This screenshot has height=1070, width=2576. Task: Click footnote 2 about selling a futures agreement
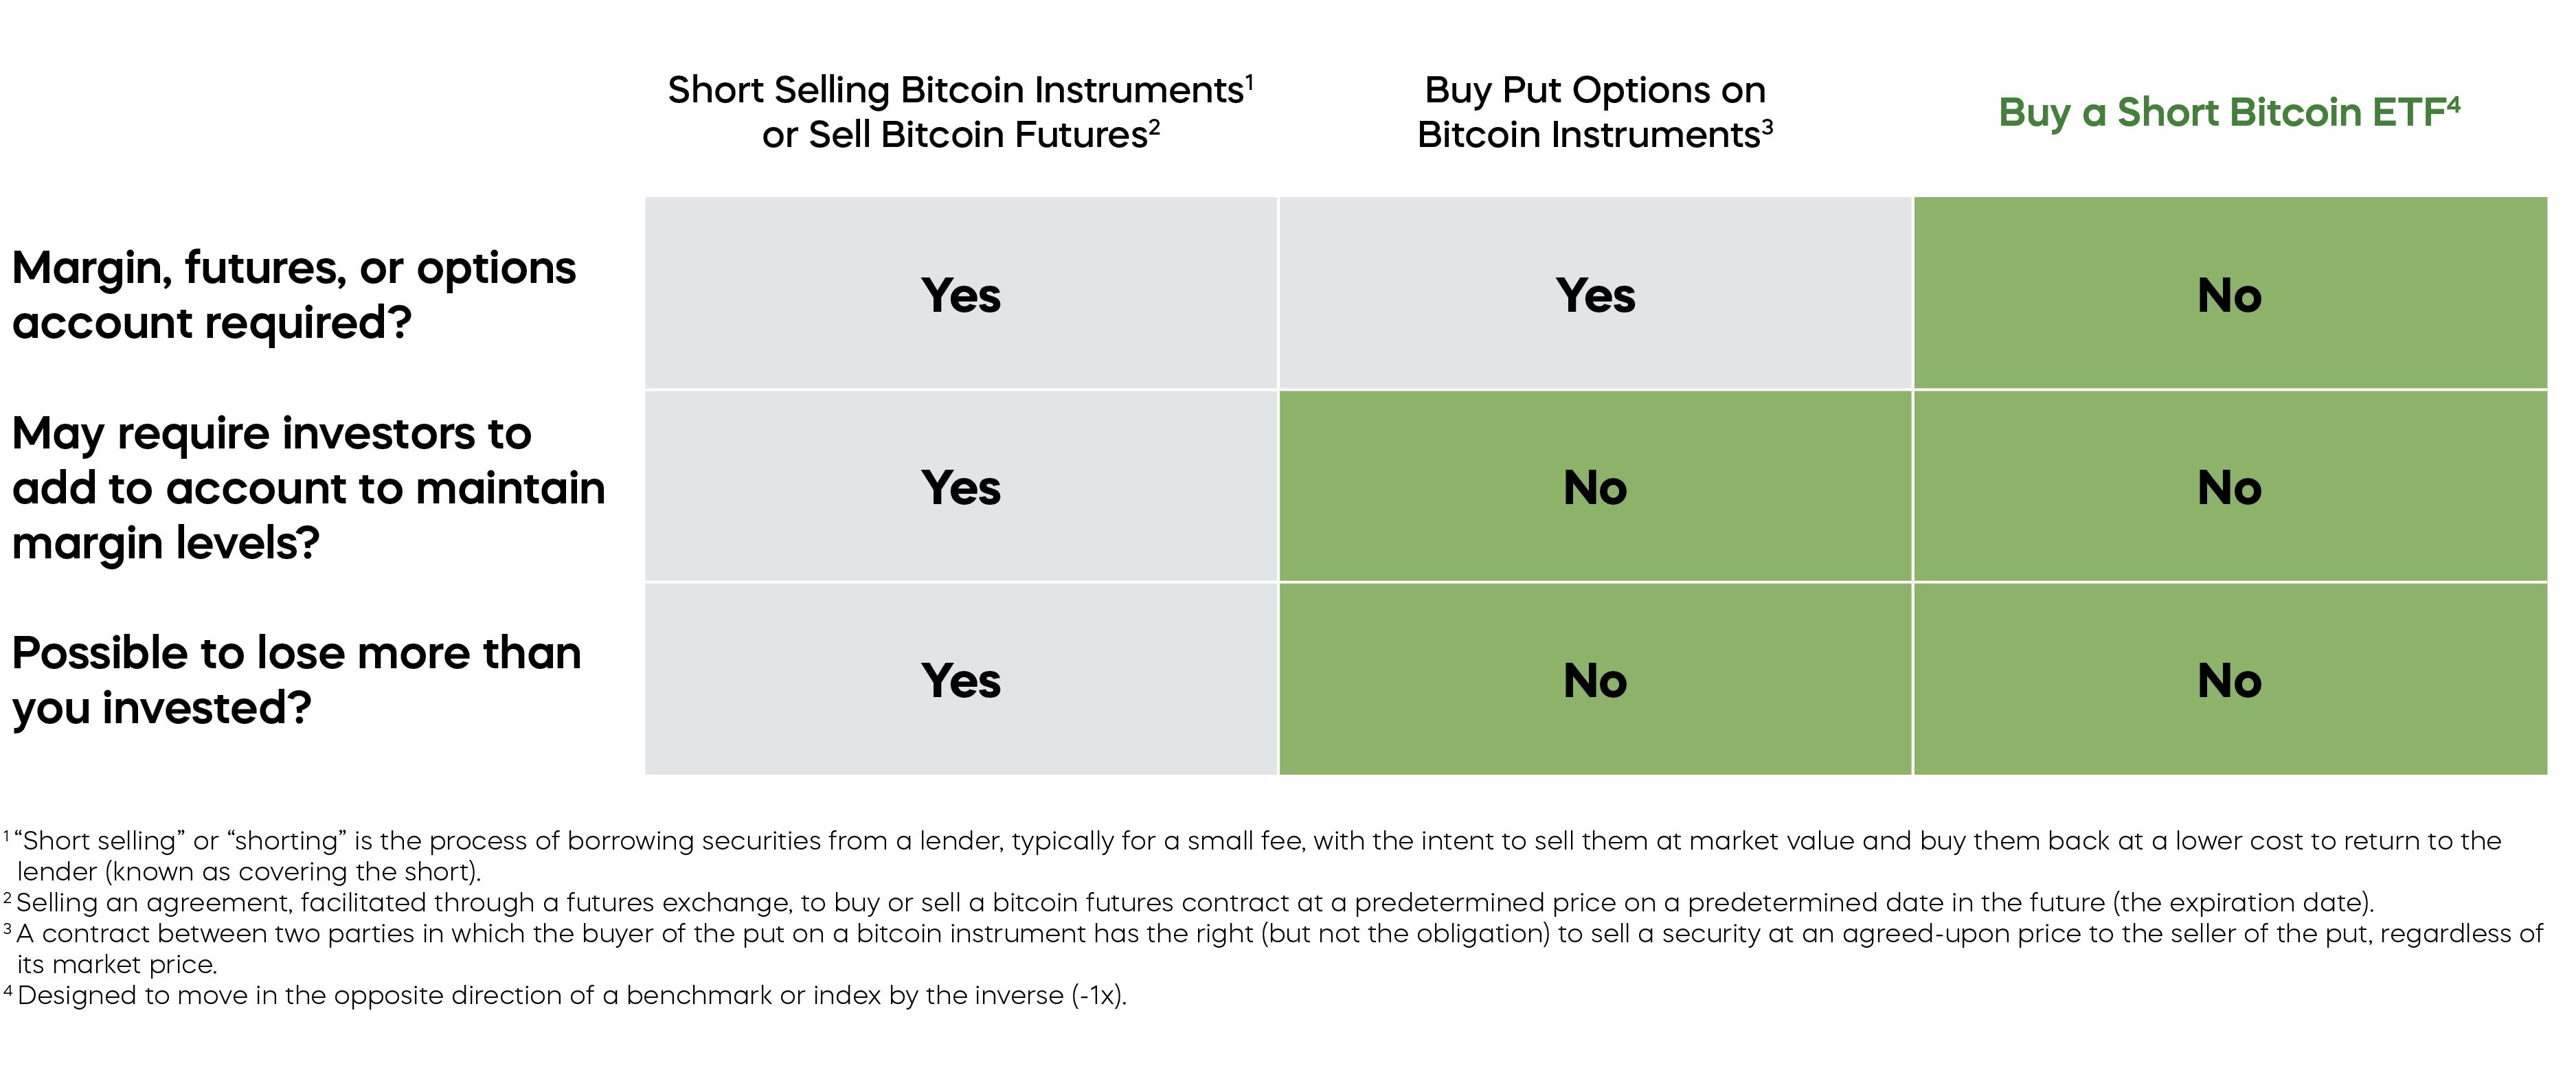[x=1190, y=902]
